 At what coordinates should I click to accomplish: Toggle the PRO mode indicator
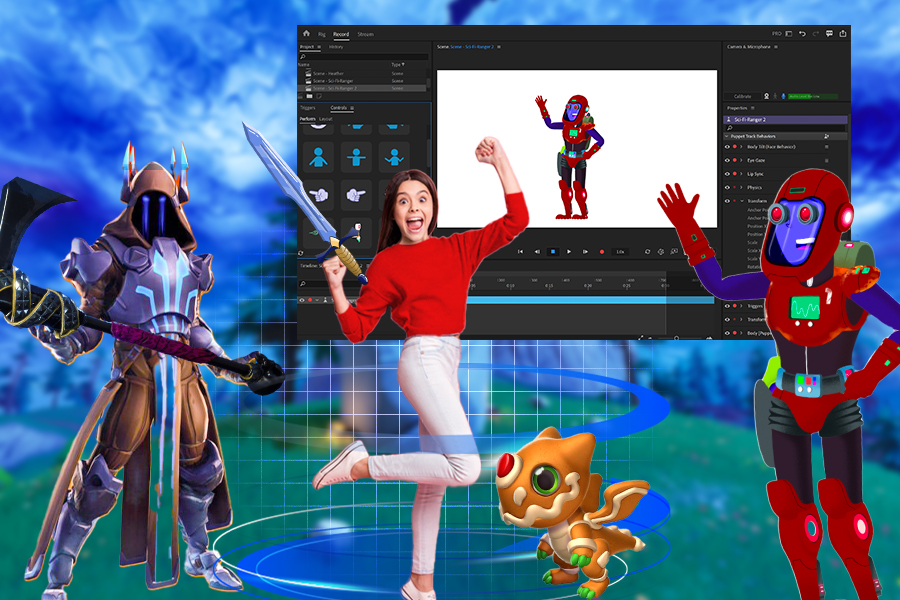[x=776, y=34]
